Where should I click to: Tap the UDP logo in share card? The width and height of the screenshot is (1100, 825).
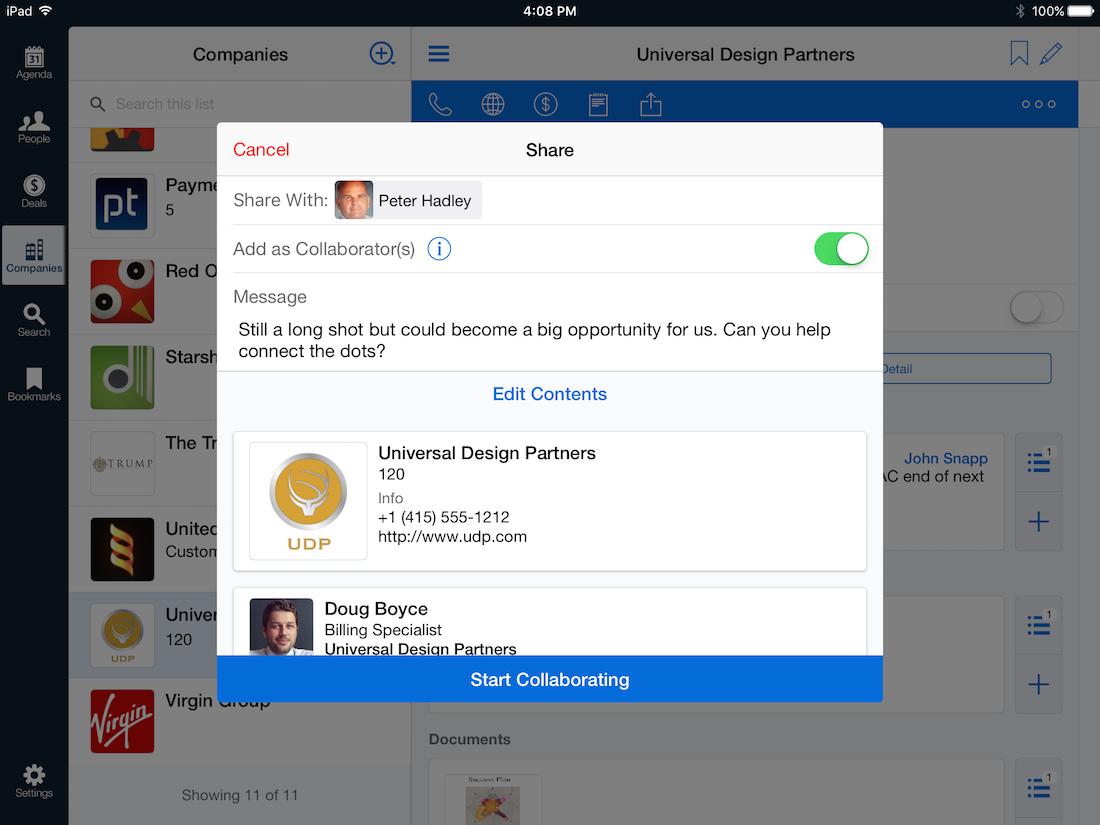pos(308,501)
